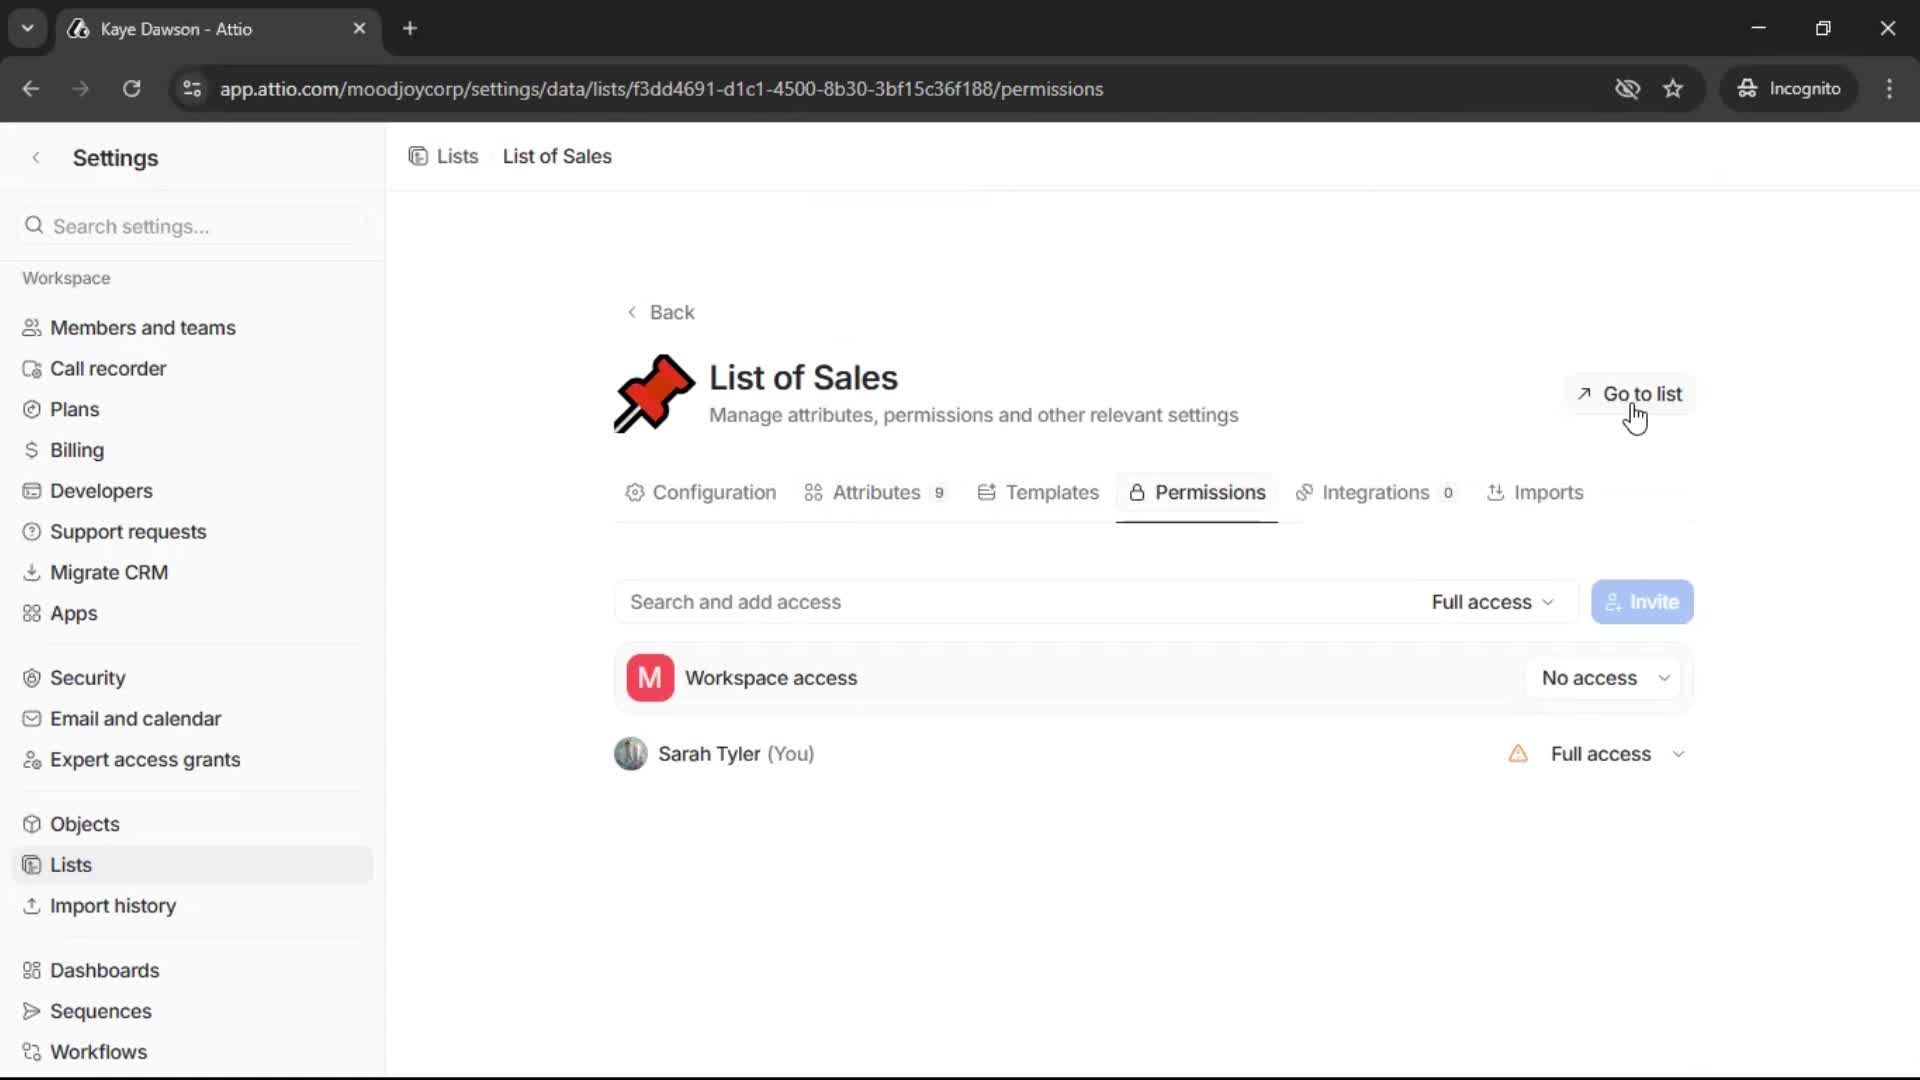Select Expert access grants
This screenshot has width=1920, height=1080.
(x=144, y=759)
